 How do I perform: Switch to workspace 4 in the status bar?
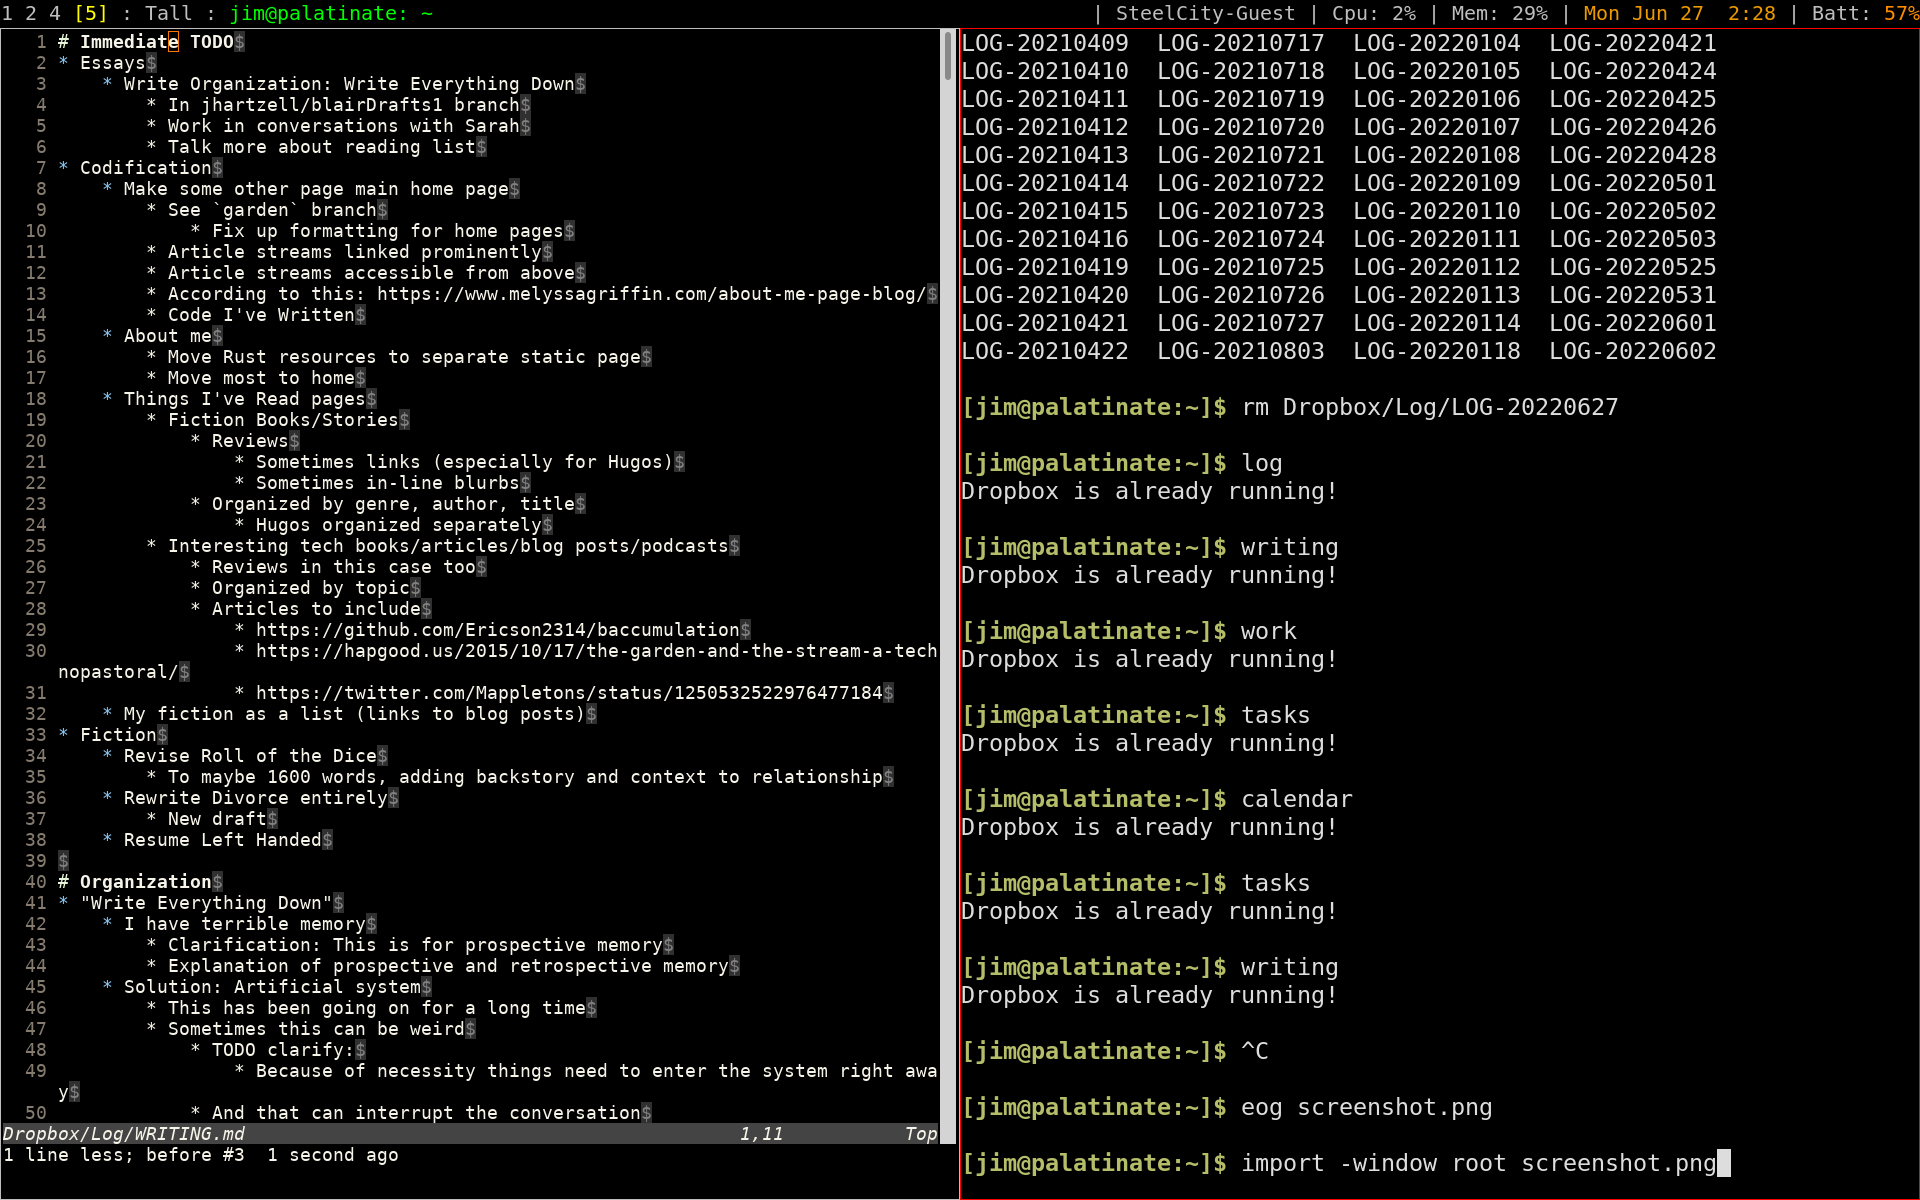(x=55, y=13)
